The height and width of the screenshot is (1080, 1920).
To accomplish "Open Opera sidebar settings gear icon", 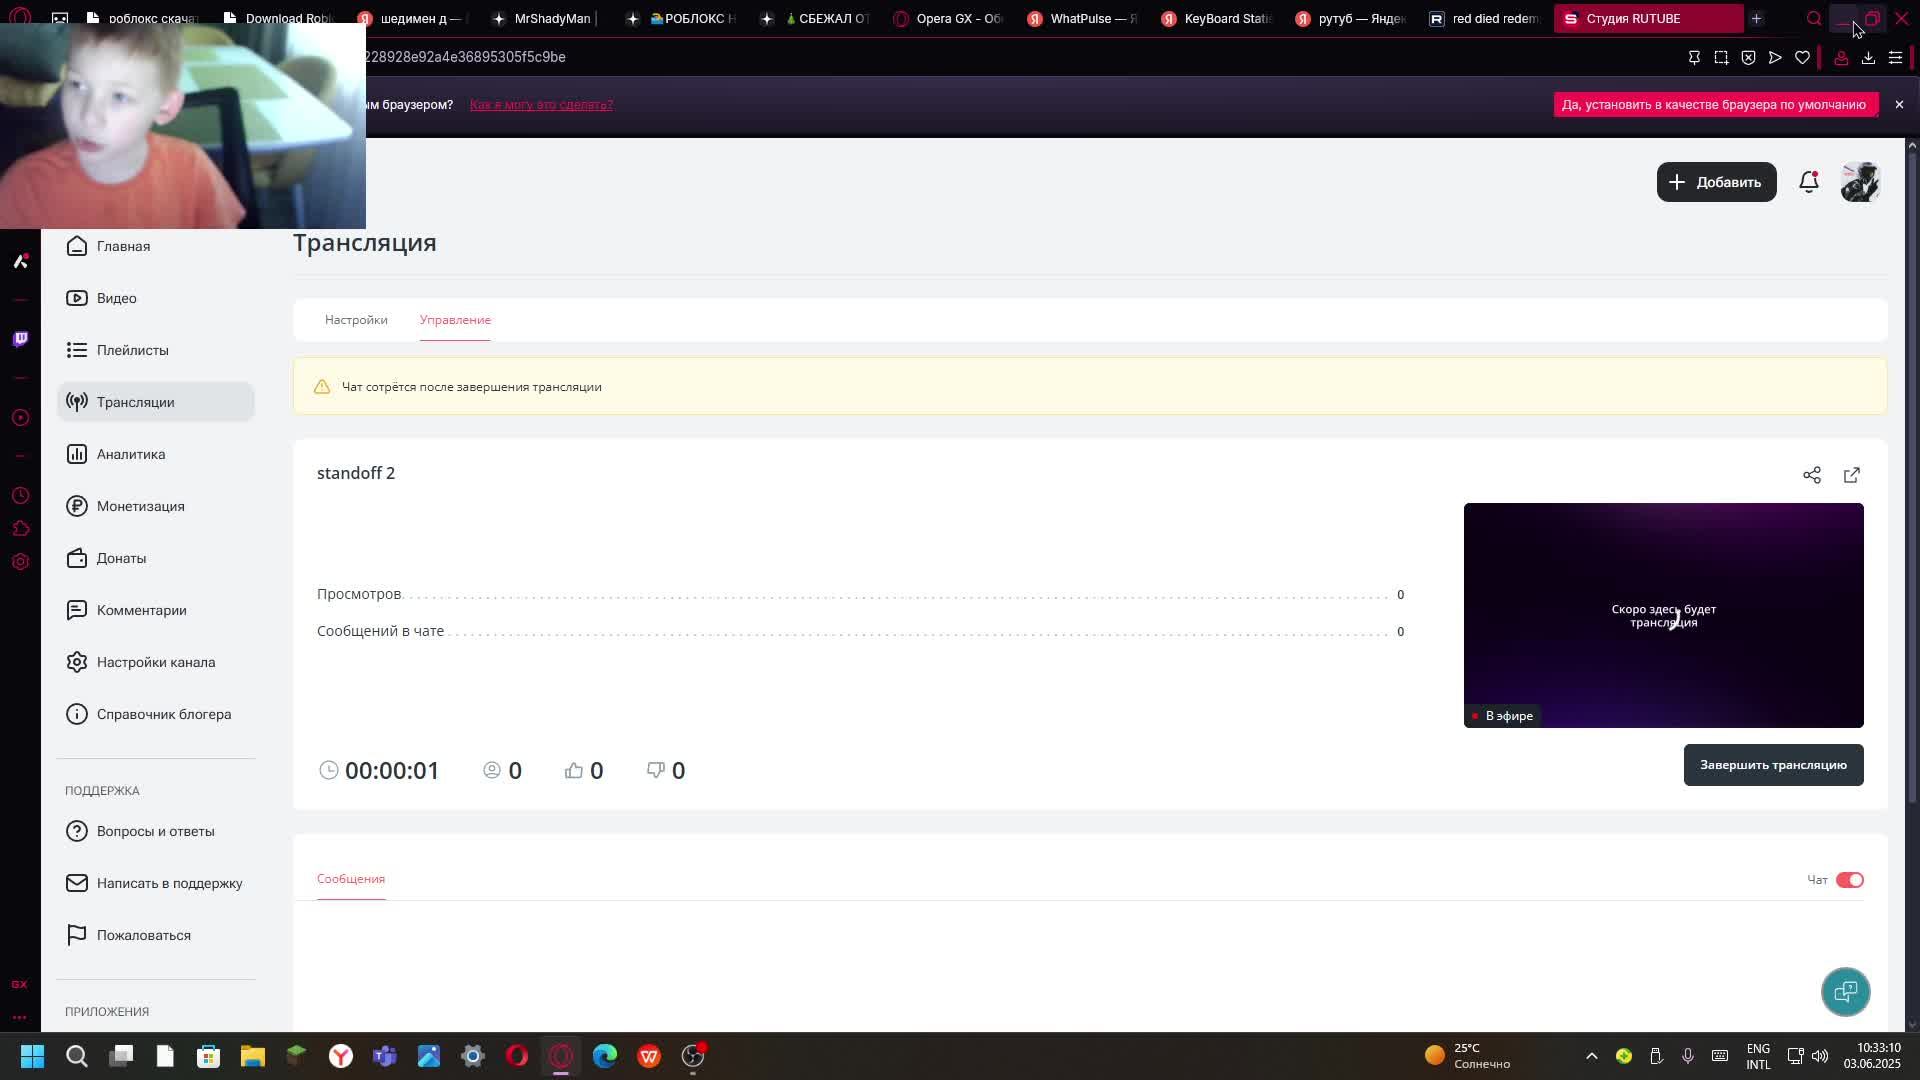I will coord(20,562).
